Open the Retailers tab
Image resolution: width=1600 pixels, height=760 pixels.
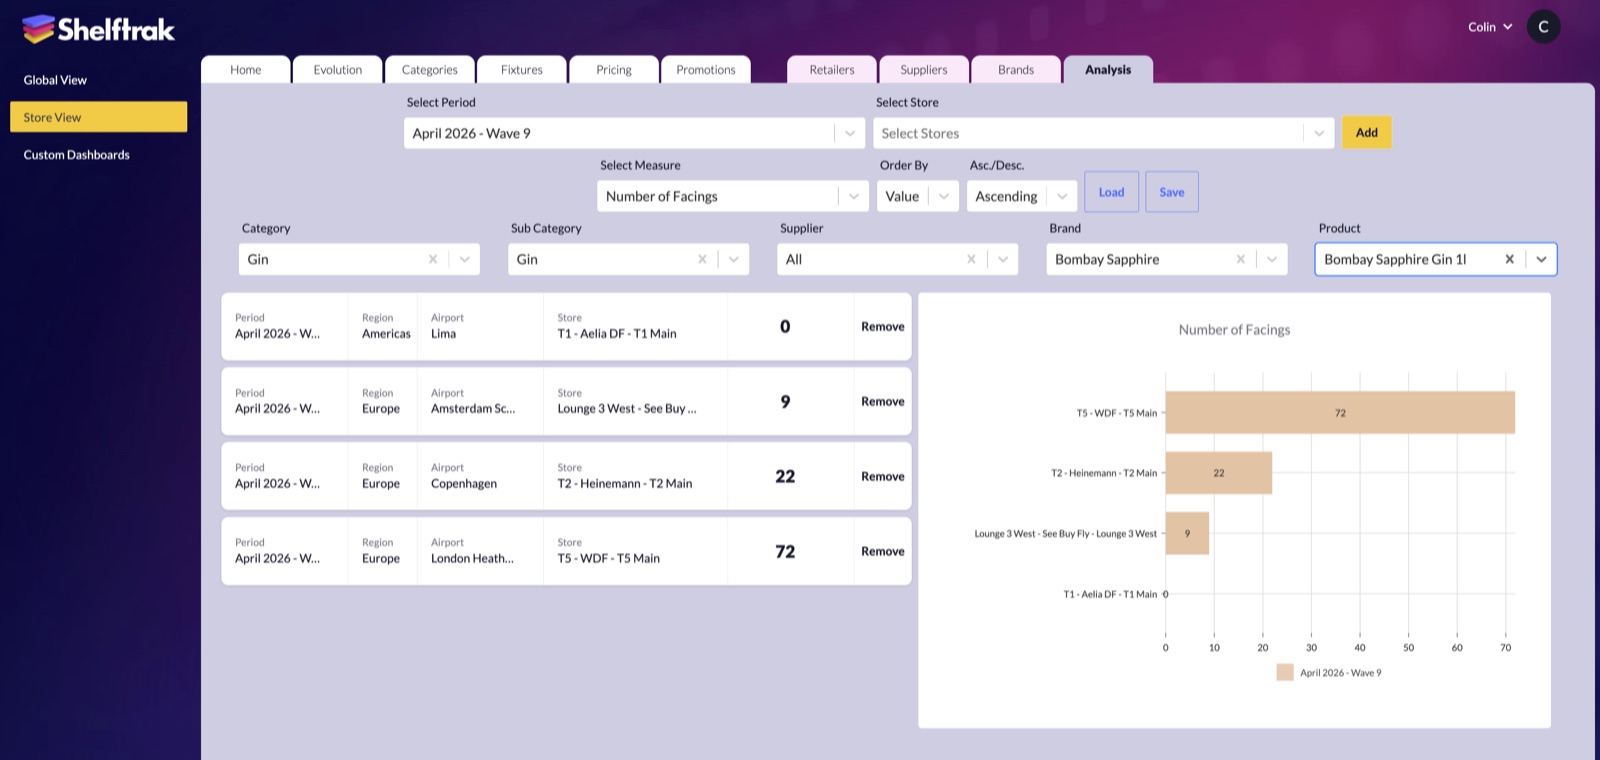pyautogui.click(x=831, y=69)
